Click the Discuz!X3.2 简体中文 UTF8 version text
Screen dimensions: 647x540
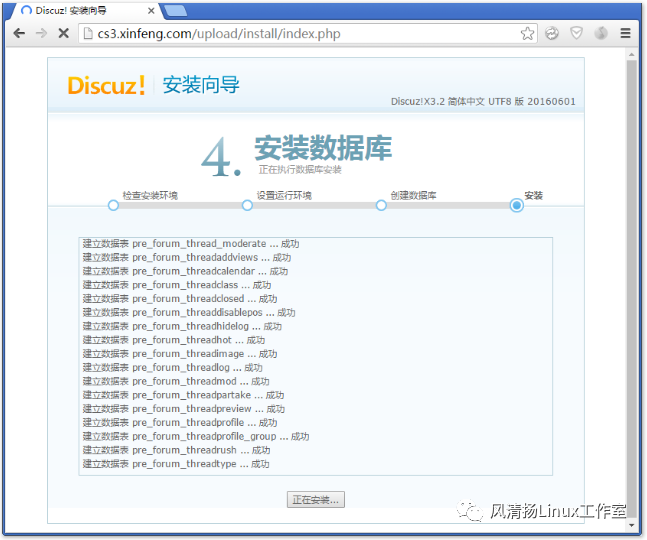483,101
